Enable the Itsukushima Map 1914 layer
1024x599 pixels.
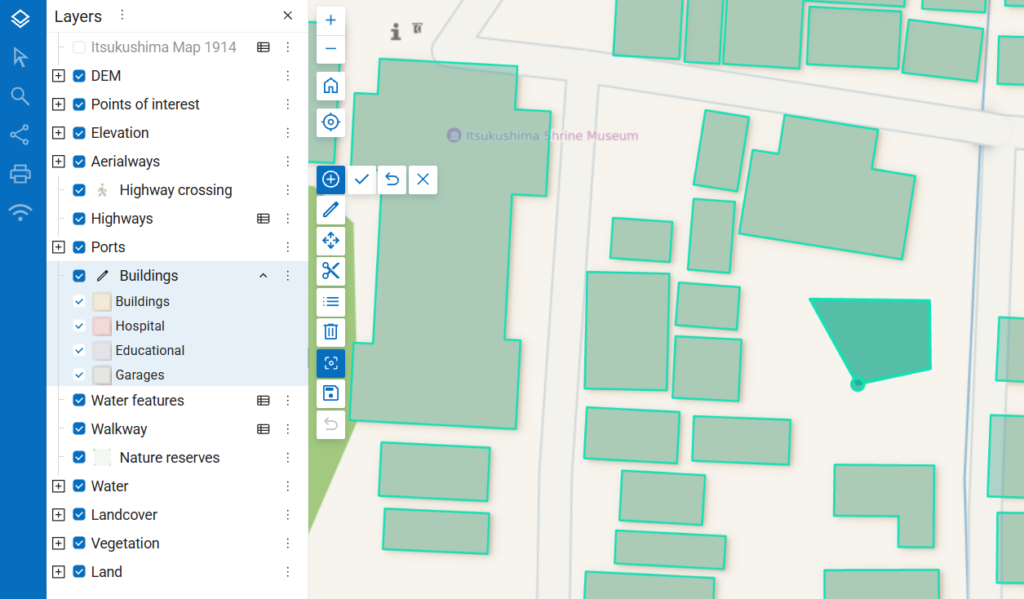click(79, 47)
